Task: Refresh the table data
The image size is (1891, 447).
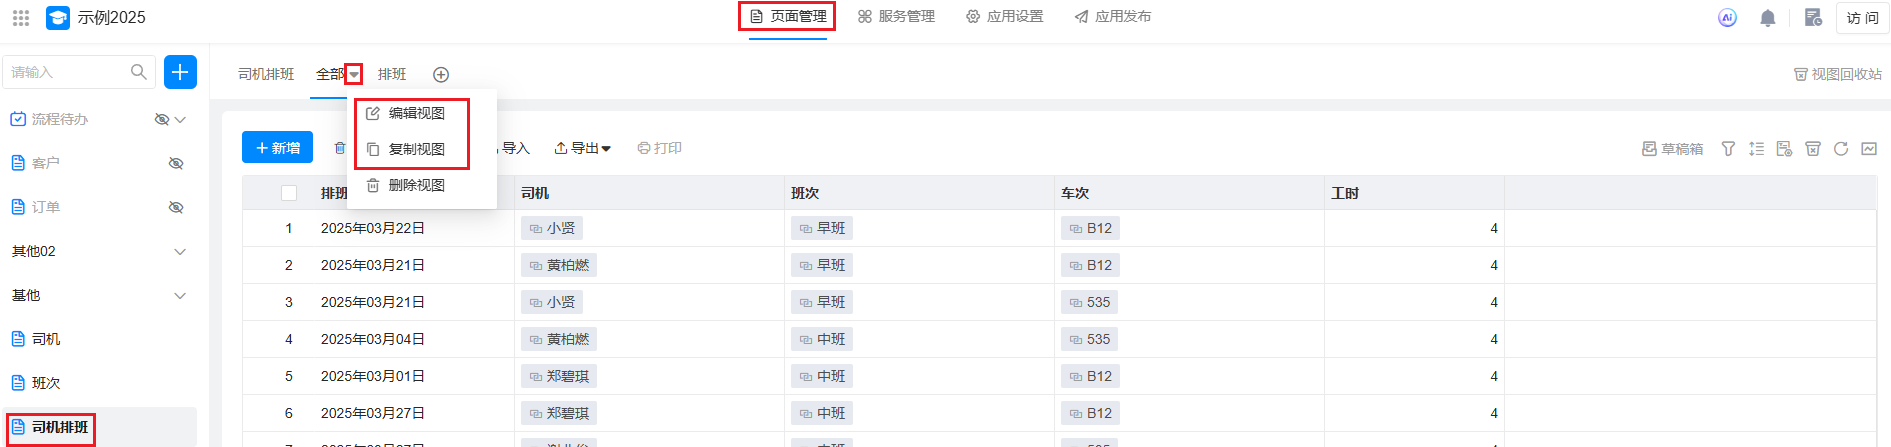Action: tap(1841, 149)
